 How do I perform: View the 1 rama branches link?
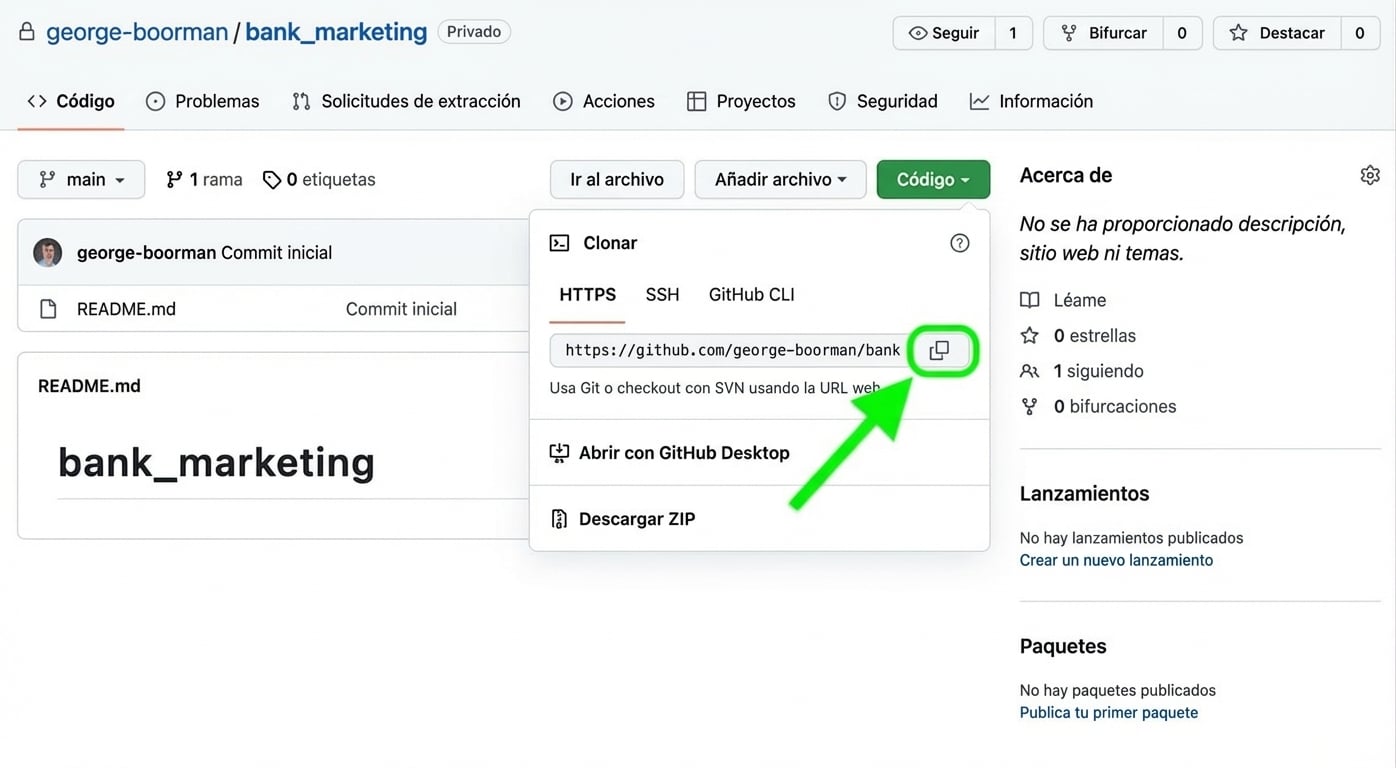204,180
